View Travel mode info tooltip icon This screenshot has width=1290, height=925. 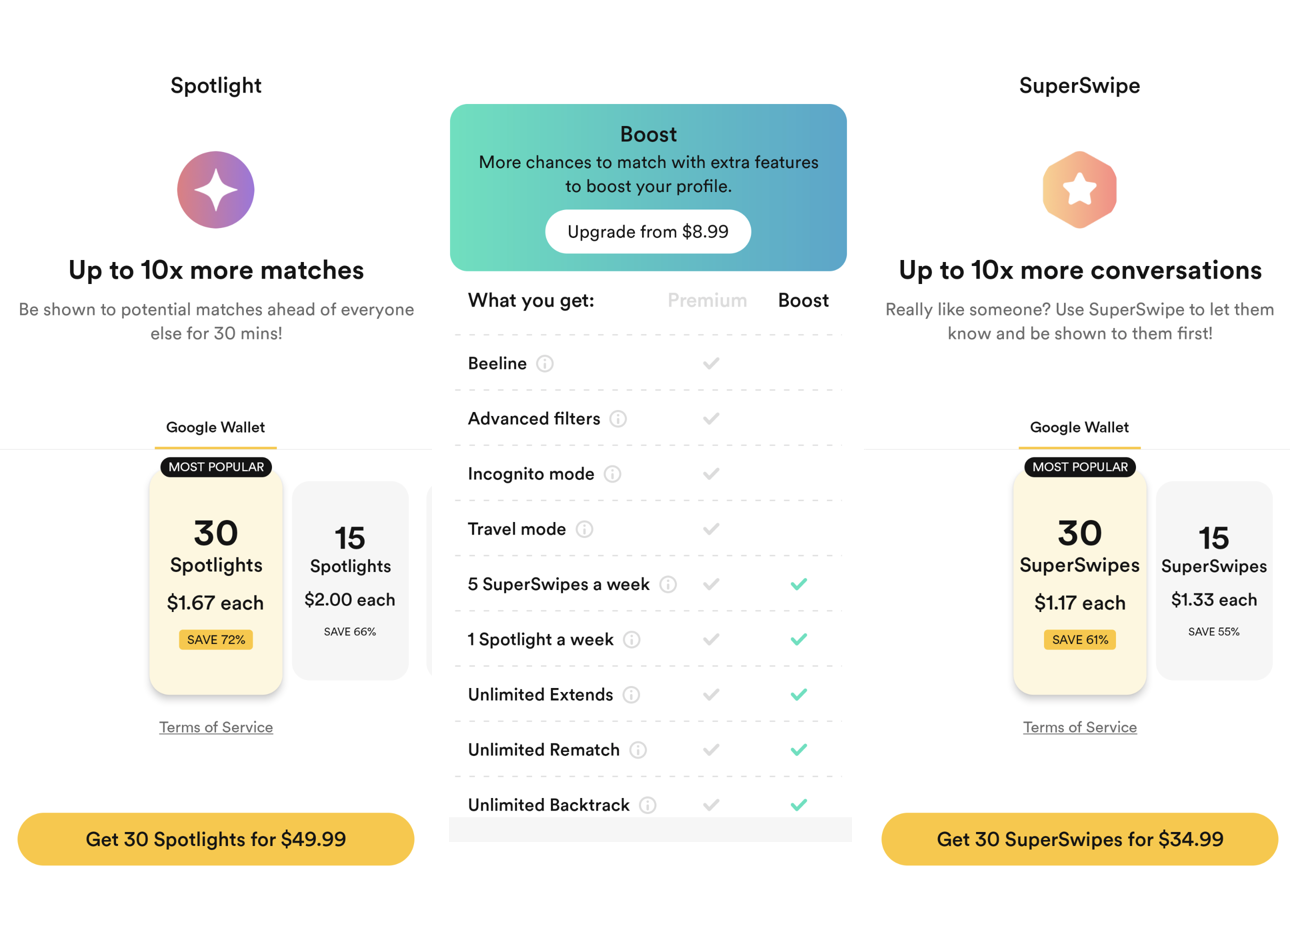pos(584,529)
